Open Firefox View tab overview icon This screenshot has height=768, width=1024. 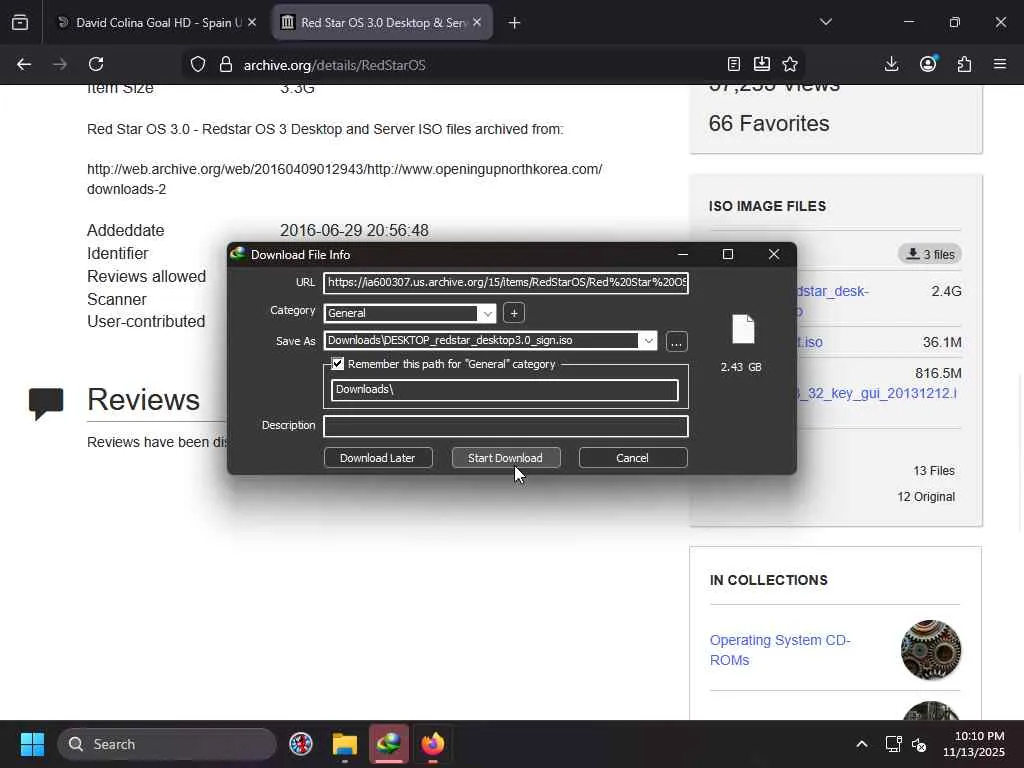(20, 23)
